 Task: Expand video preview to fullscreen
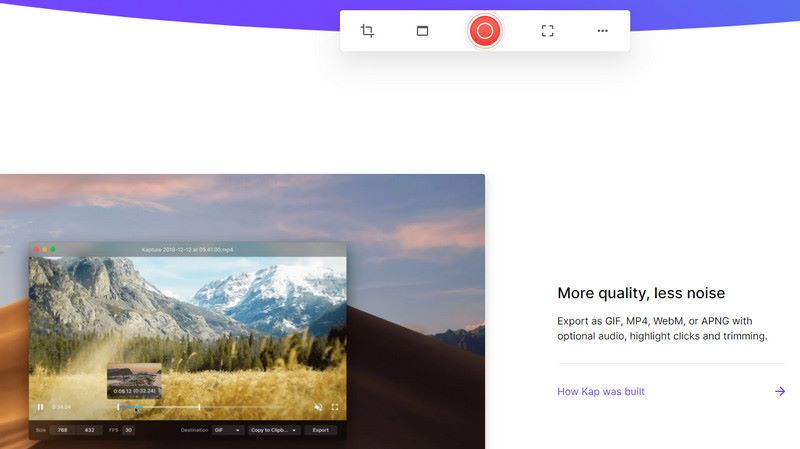point(335,407)
